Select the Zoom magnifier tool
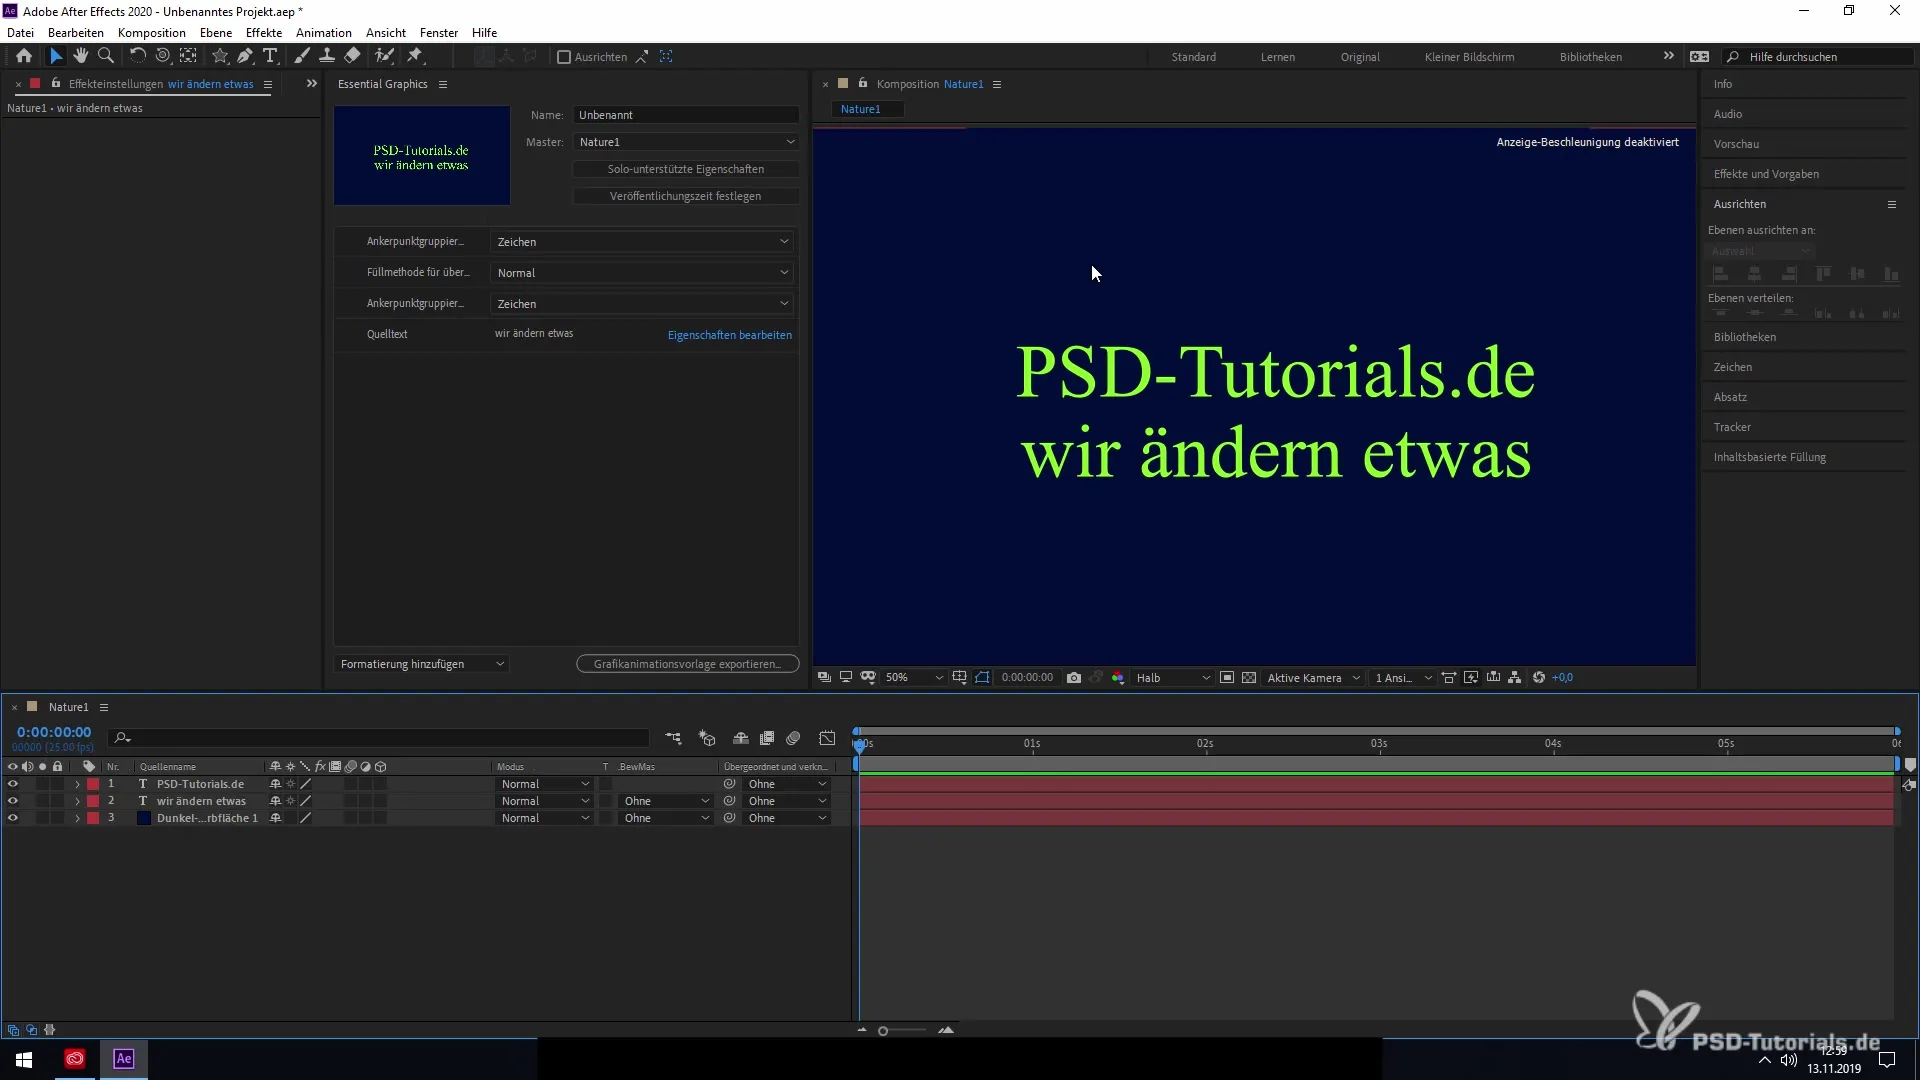Viewport: 1920px width, 1080px height. coord(106,56)
